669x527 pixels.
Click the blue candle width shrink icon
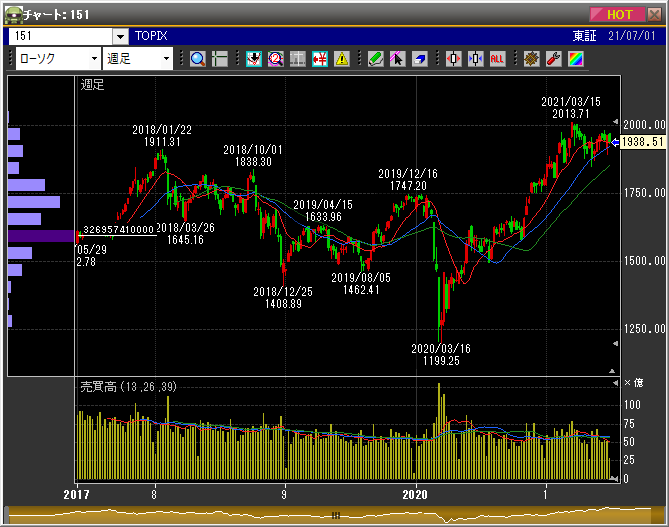(475, 59)
